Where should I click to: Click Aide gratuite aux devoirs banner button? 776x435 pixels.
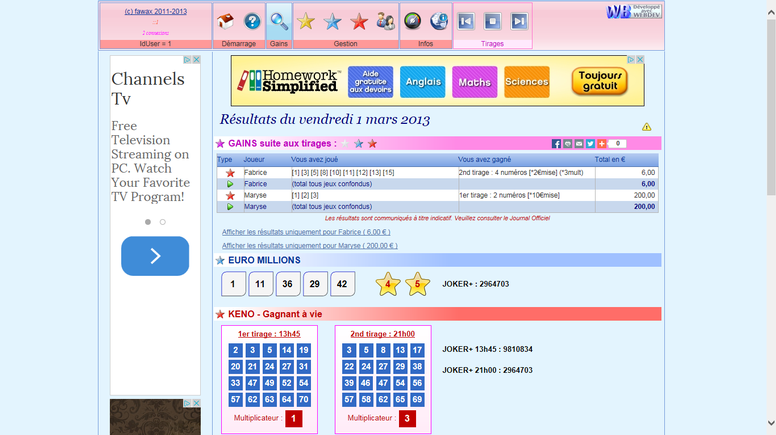pos(370,82)
